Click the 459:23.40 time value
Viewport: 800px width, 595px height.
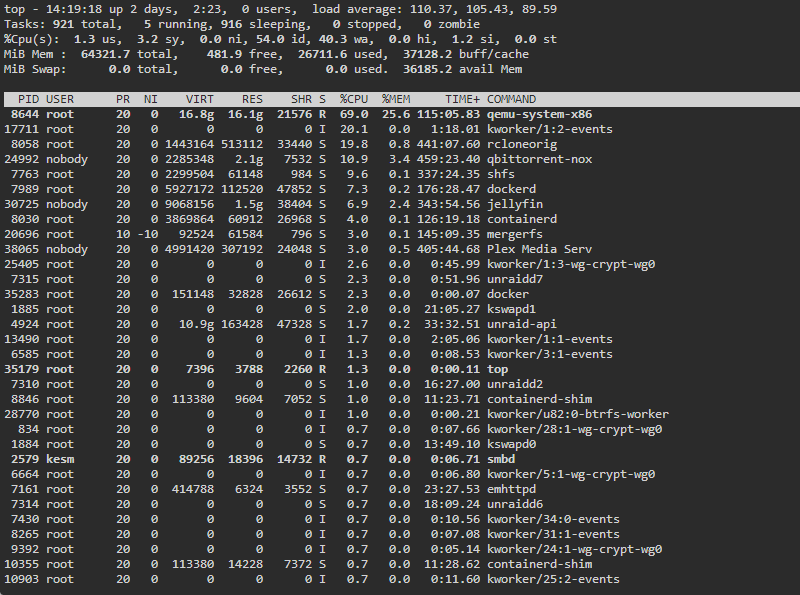[x=448, y=159]
